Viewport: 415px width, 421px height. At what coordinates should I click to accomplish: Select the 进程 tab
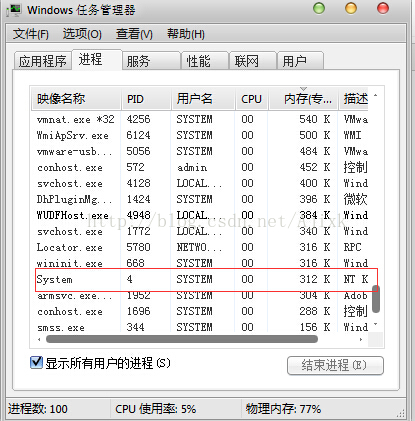97,60
